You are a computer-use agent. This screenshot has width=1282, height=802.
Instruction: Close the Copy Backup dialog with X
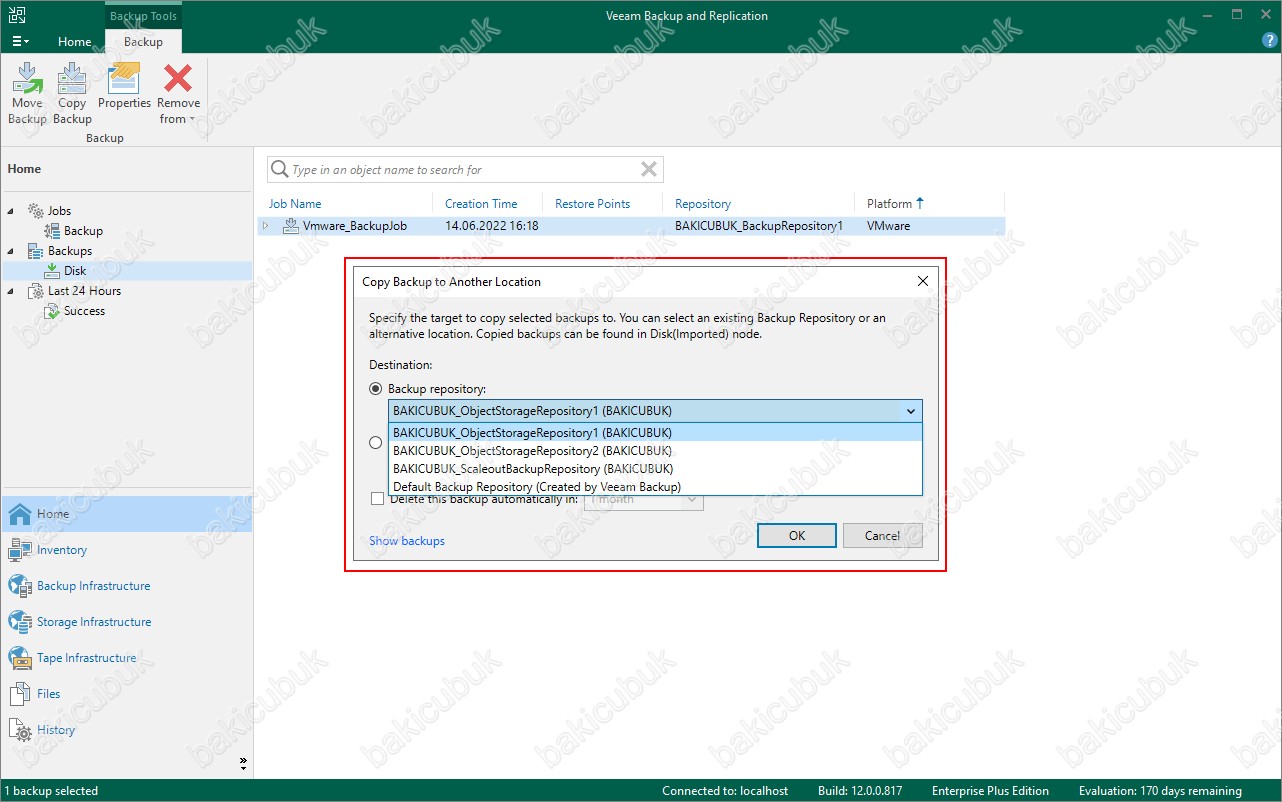pos(923,282)
